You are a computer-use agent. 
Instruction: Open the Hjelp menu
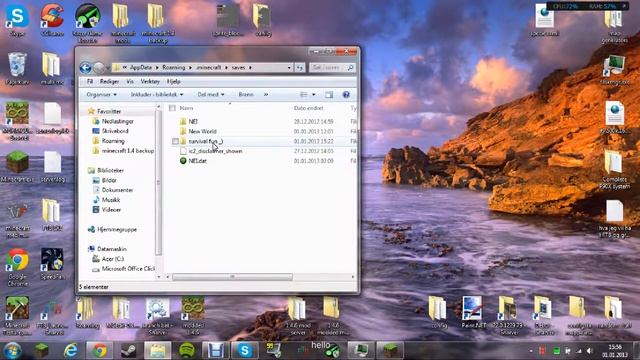(173, 82)
